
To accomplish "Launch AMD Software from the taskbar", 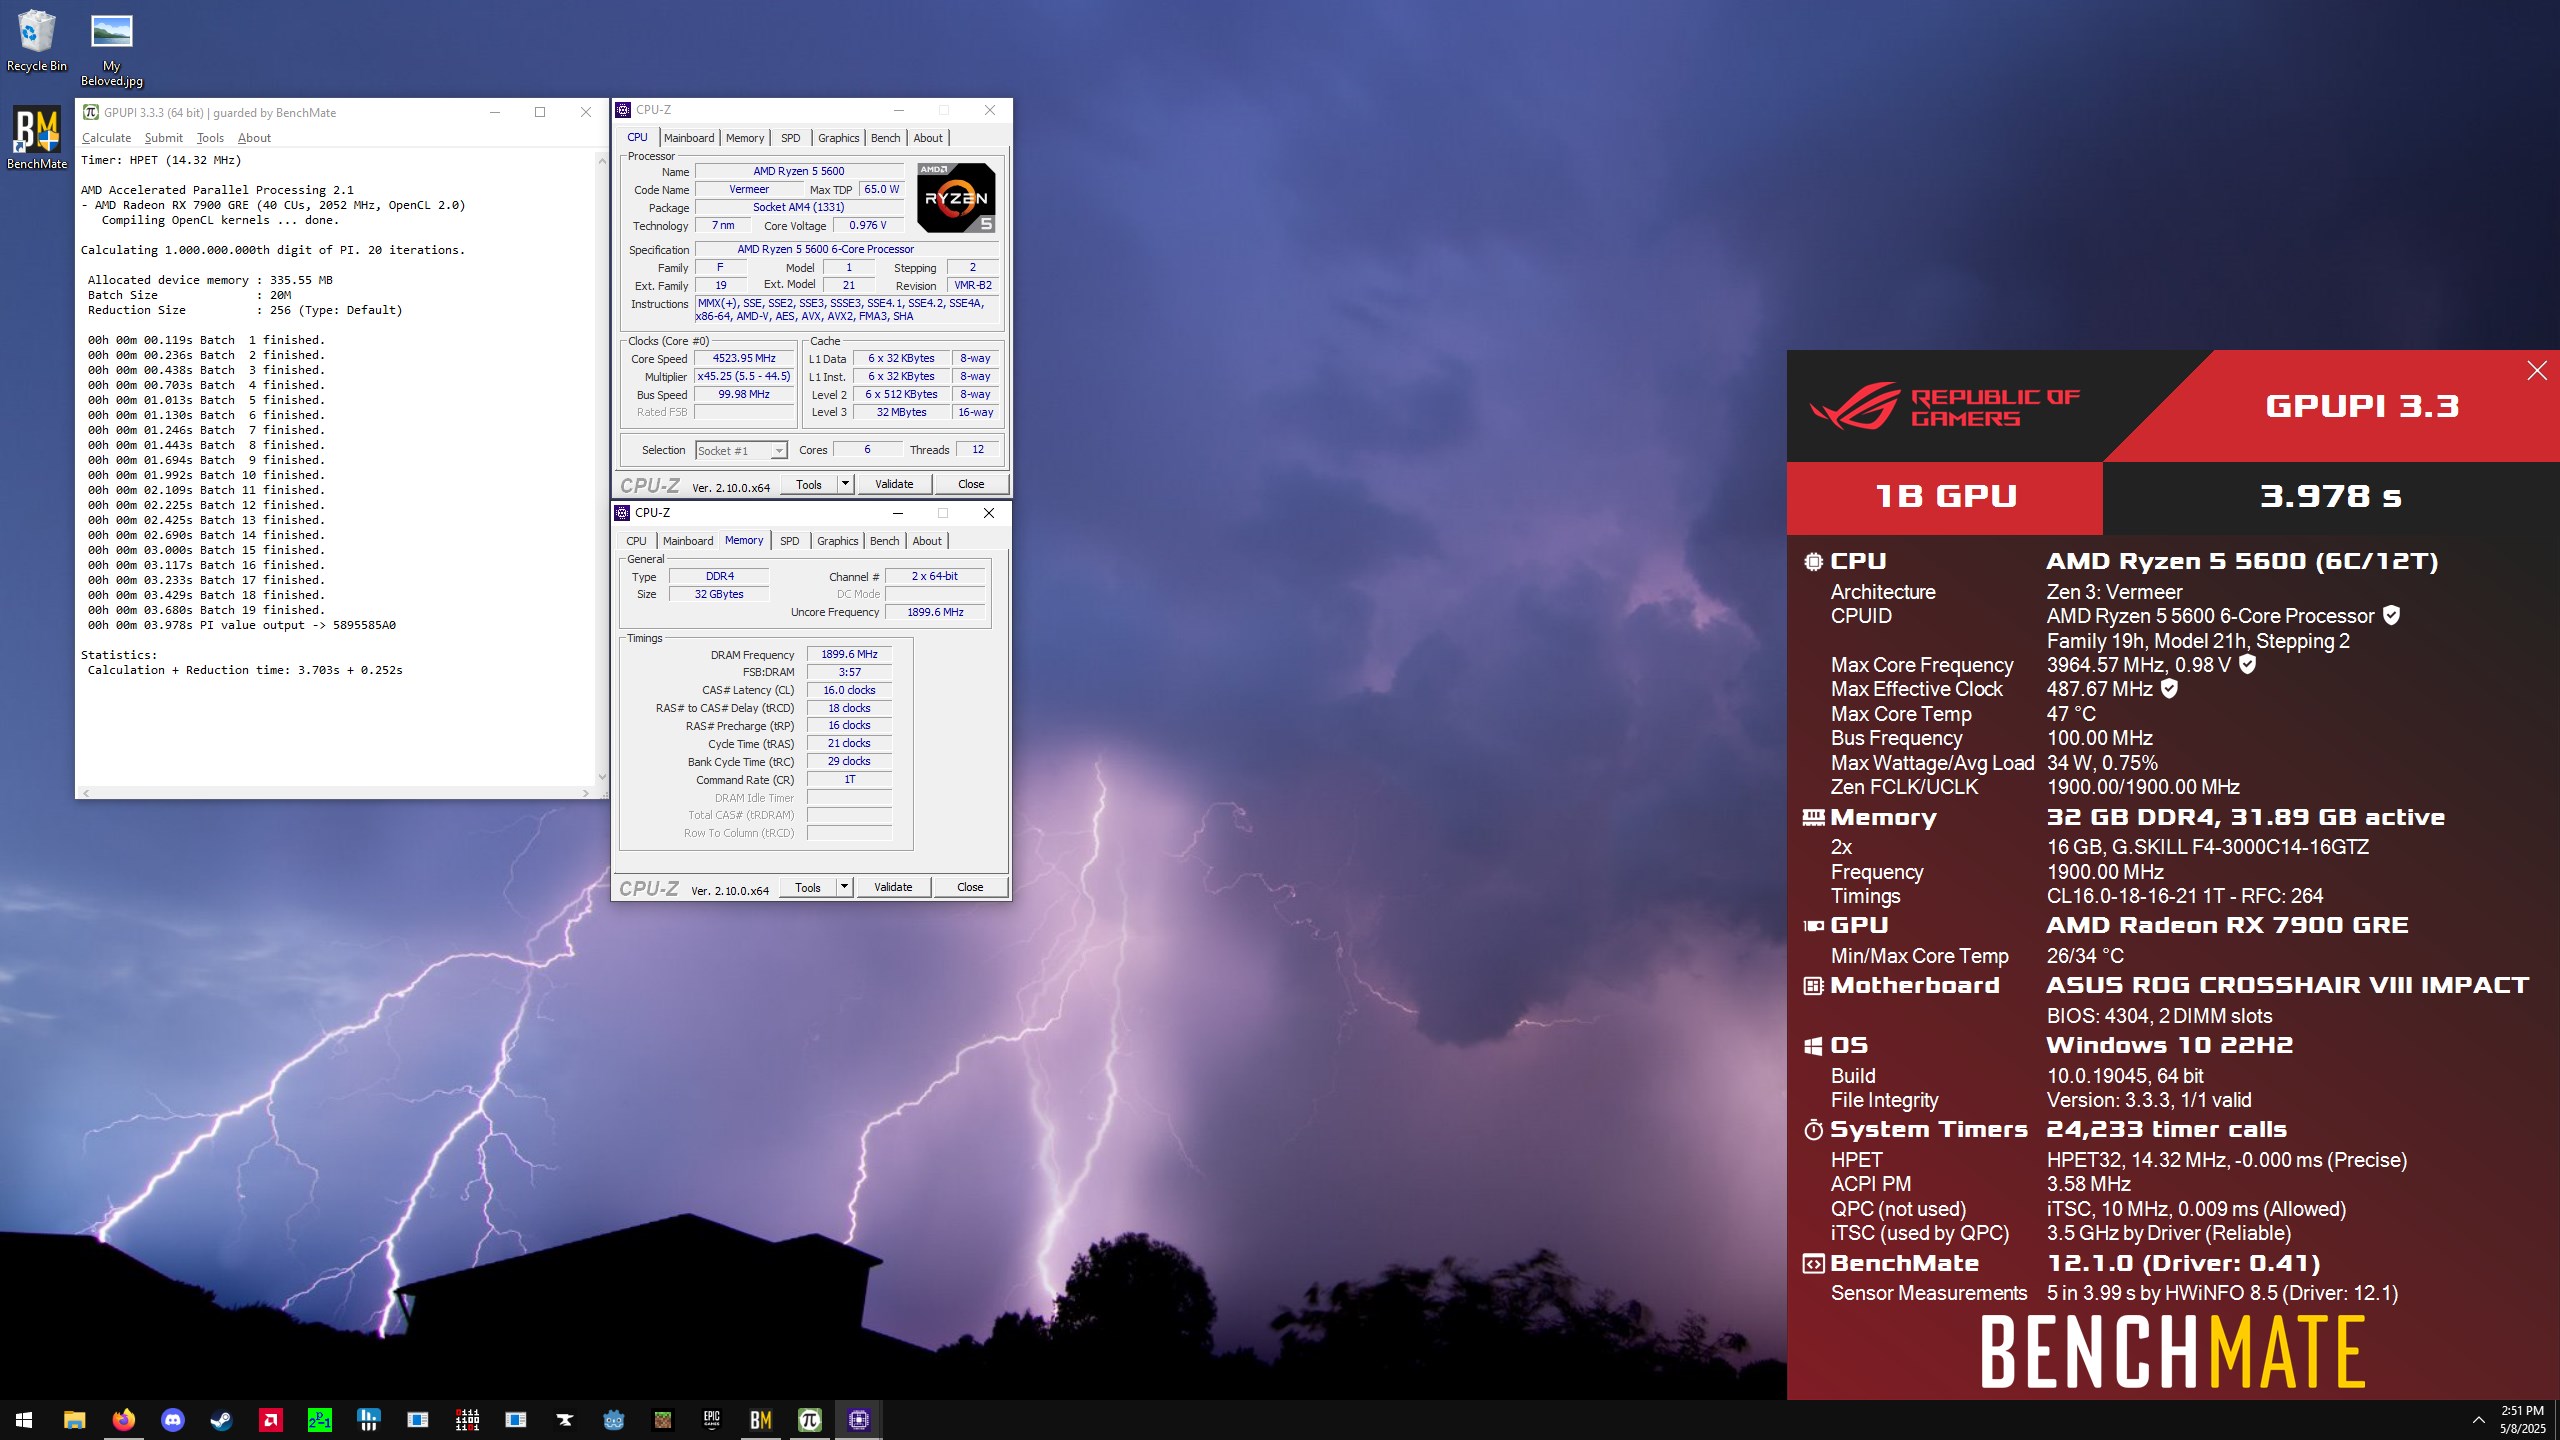I will tap(270, 1419).
